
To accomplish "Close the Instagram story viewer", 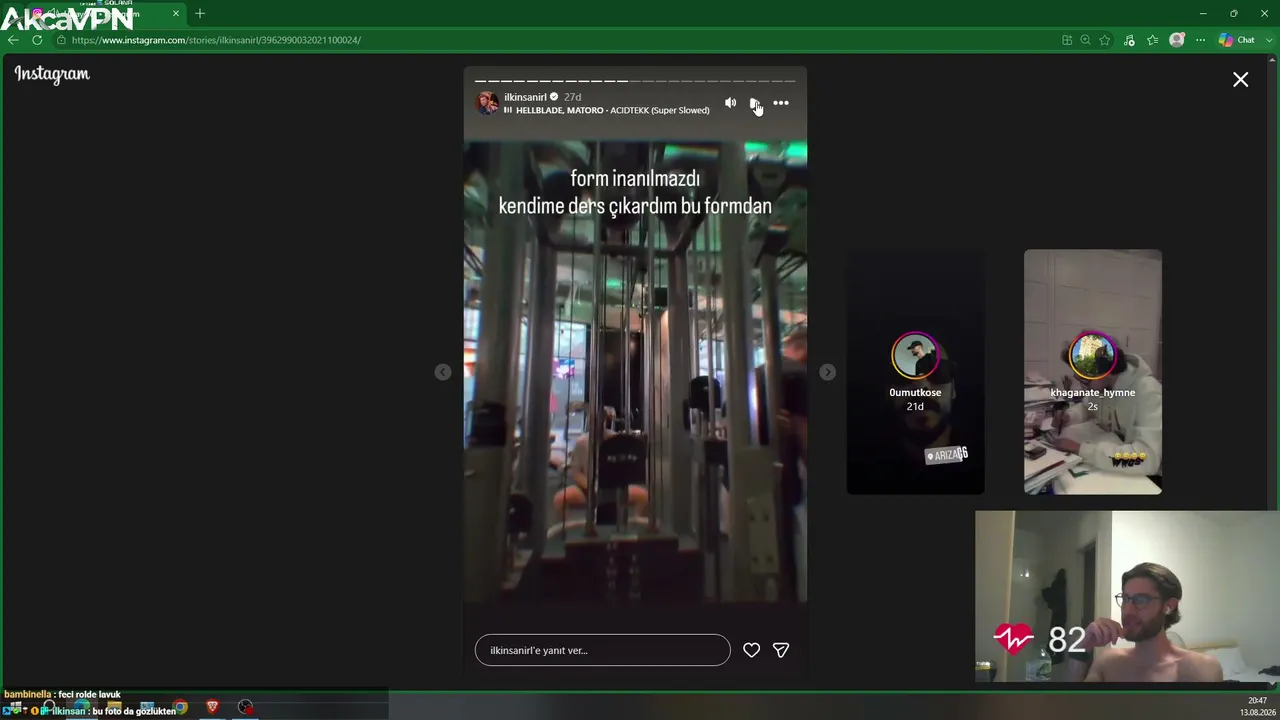I will pos(1240,80).
